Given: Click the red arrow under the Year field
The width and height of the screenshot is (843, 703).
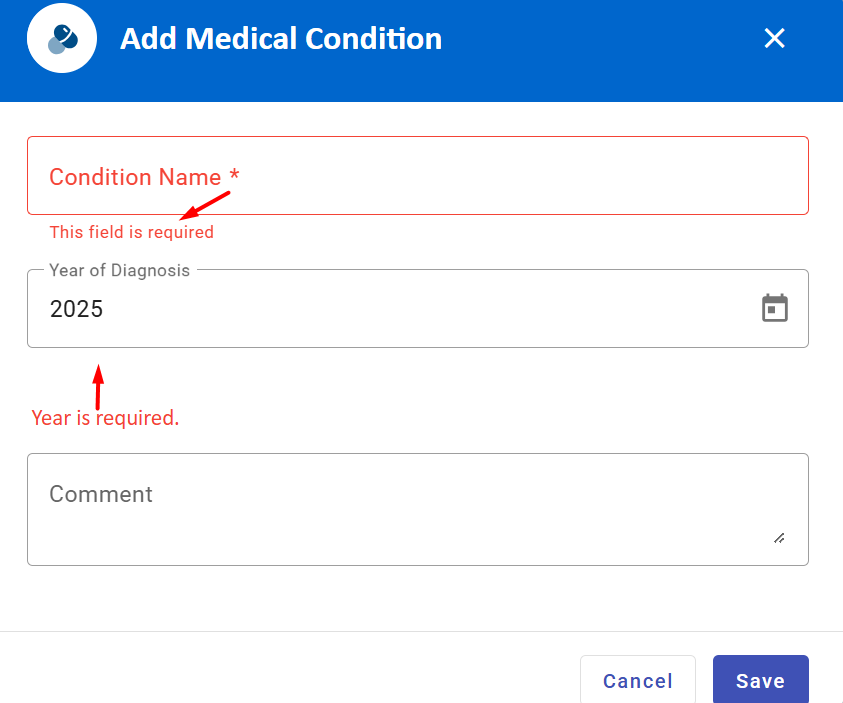Looking at the screenshot, I should click(98, 387).
